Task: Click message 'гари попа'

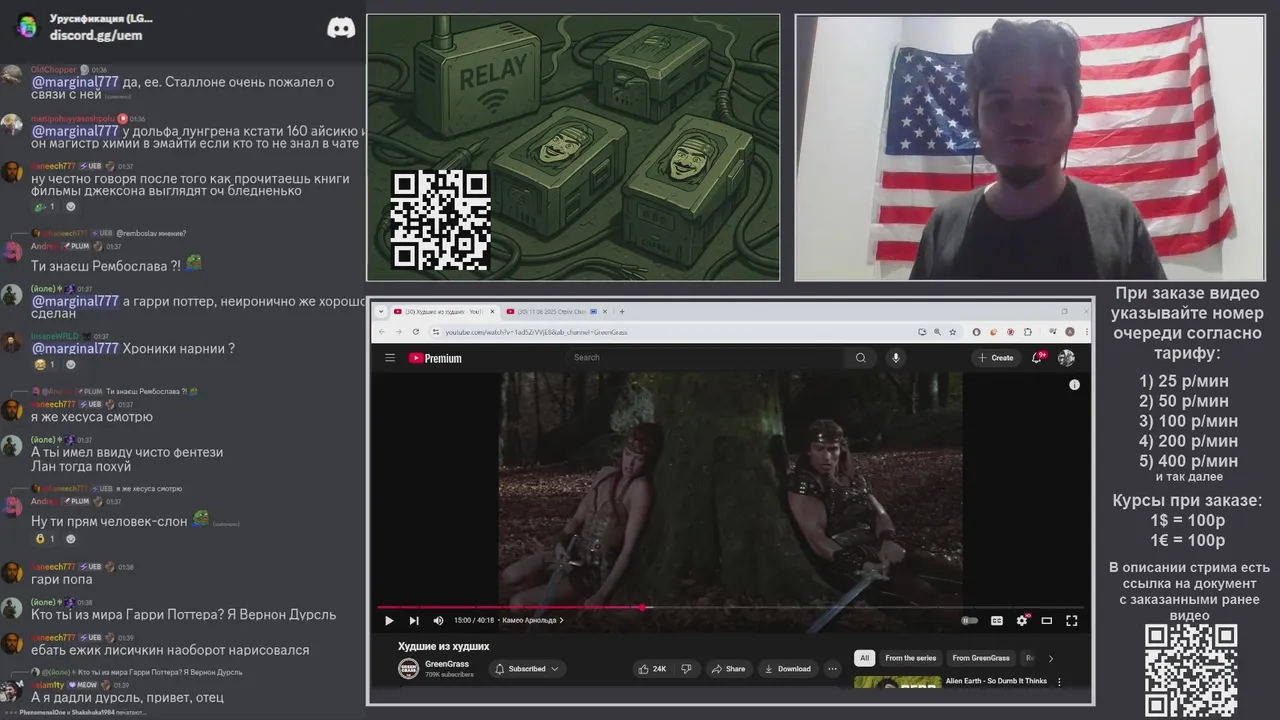Action: coord(61,579)
